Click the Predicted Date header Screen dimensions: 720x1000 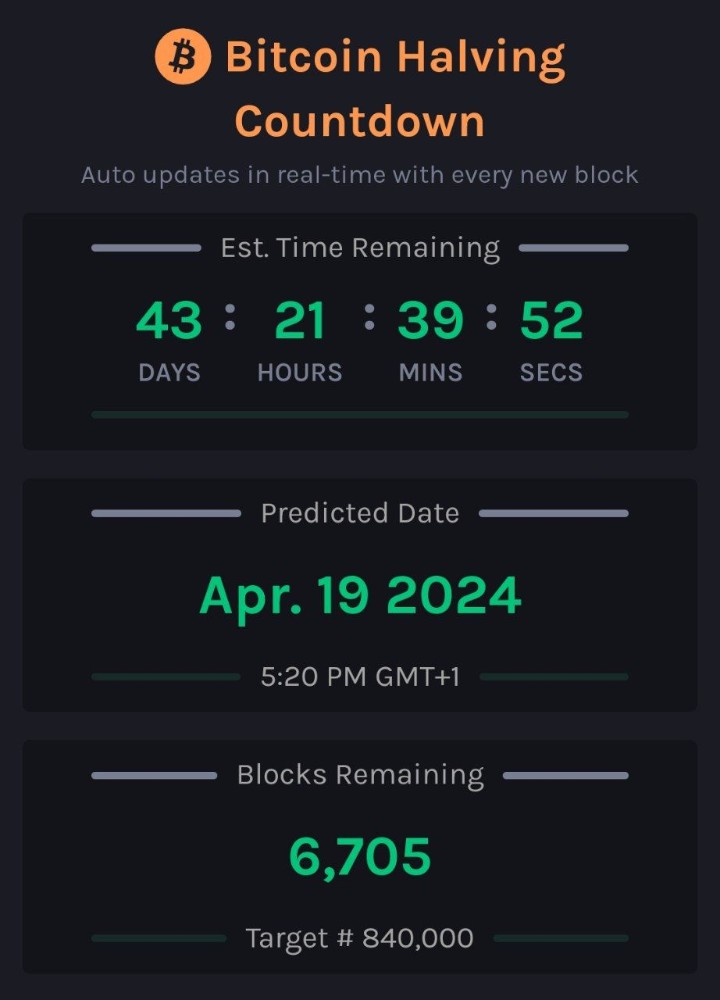point(360,513)
